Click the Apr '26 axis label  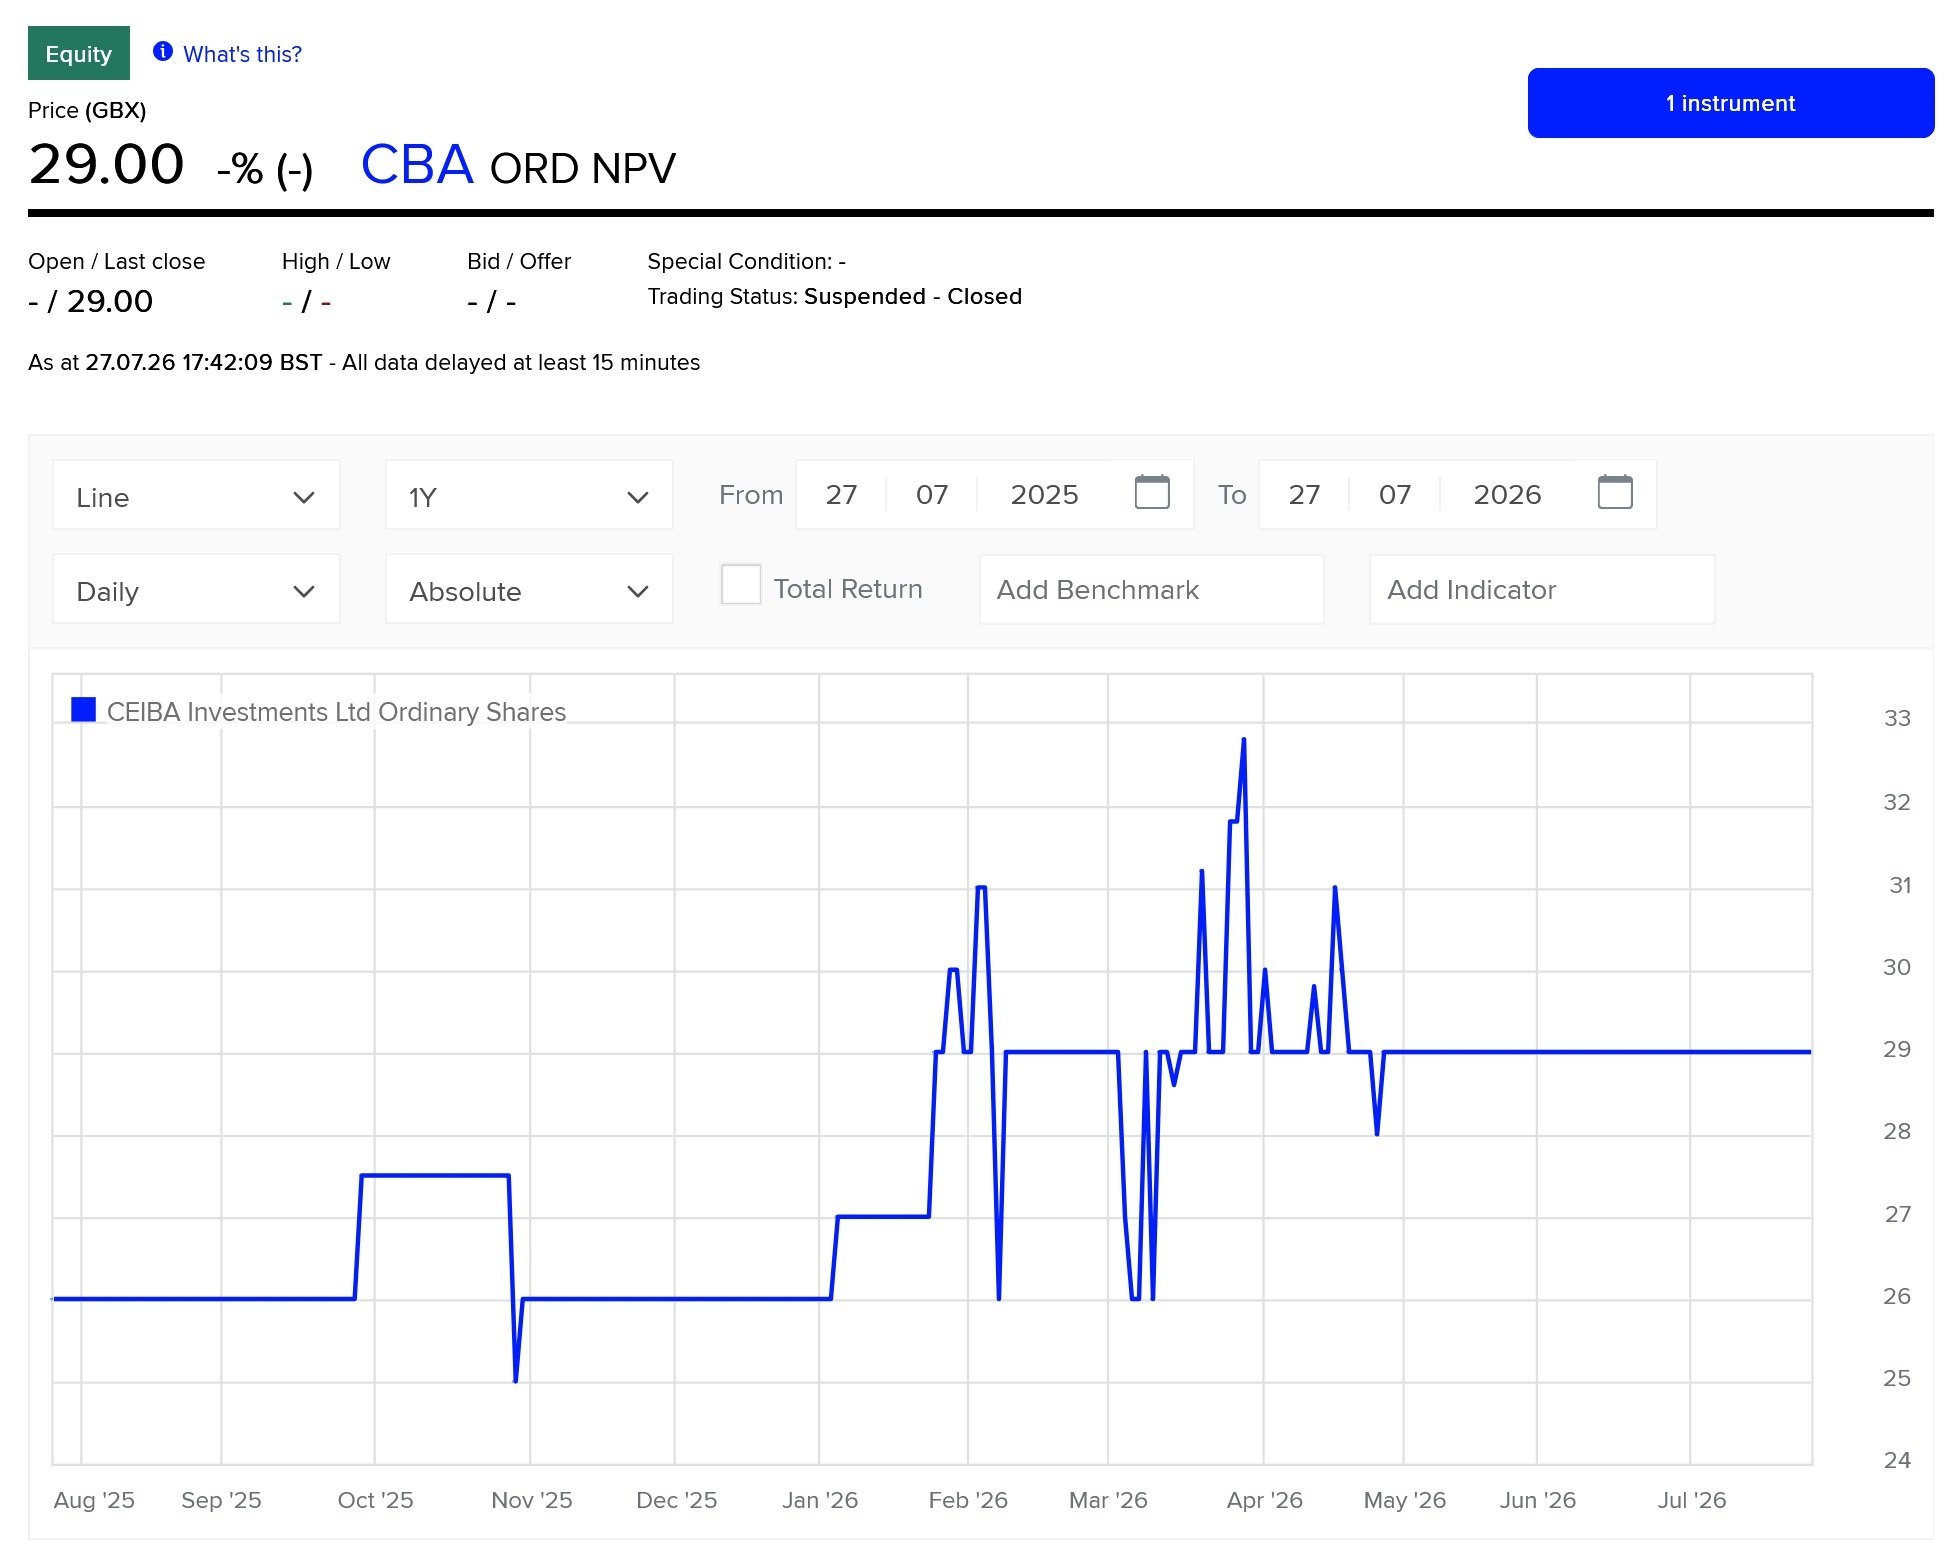tap(1264, 1500)
